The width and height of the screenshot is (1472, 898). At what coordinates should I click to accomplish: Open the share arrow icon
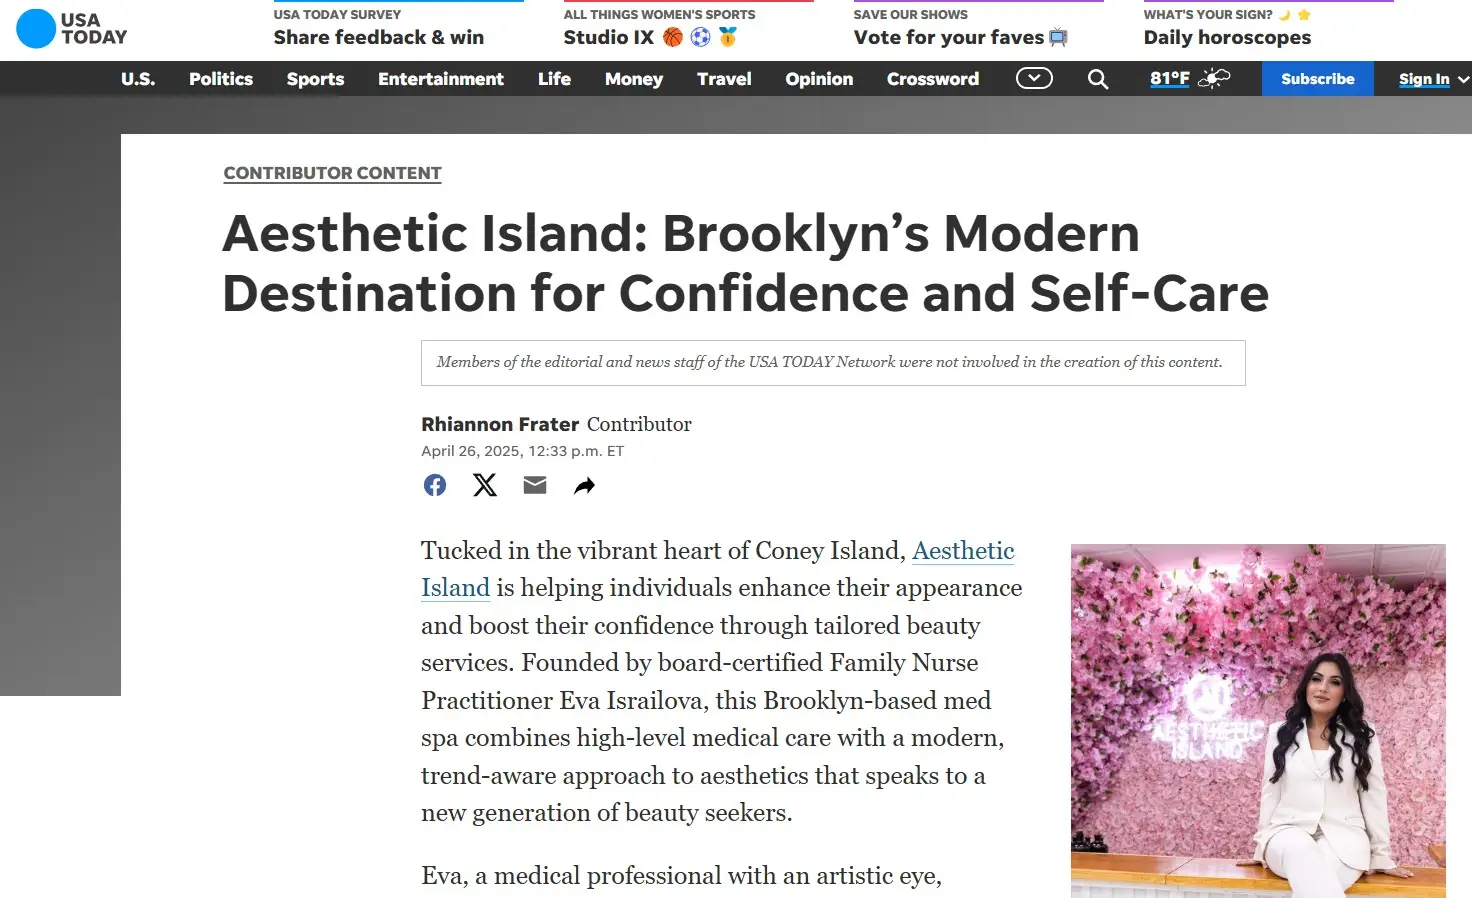pyautogui.click(x=584, y=485)
